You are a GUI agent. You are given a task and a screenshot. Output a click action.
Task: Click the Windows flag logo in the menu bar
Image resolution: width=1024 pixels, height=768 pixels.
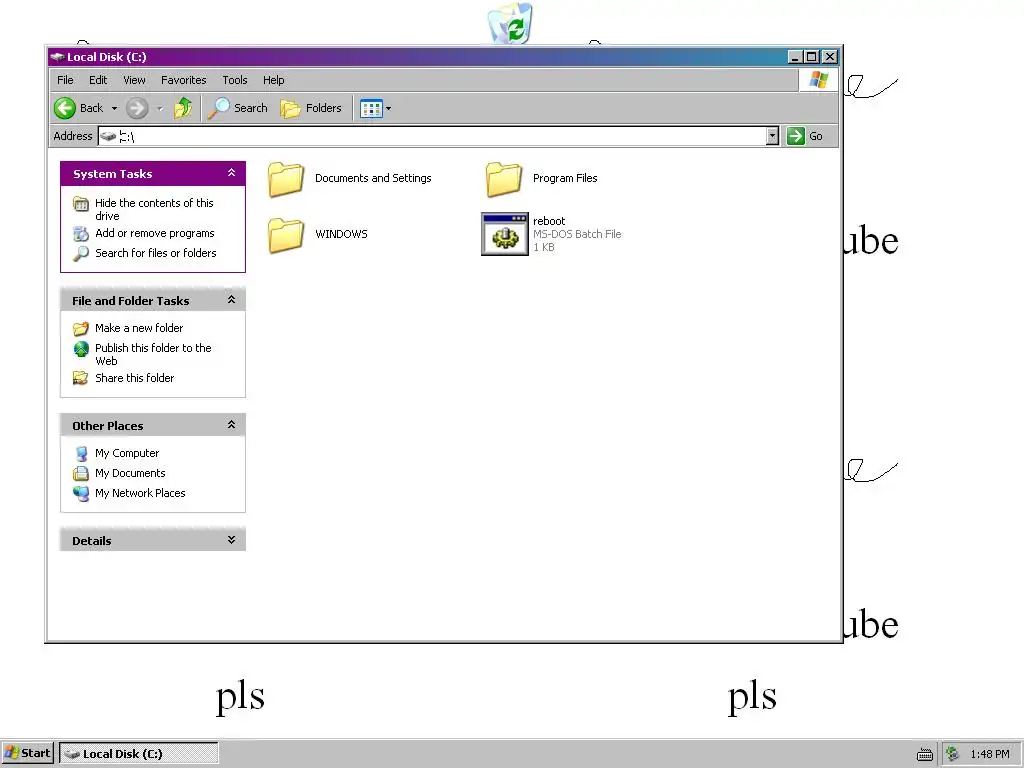tap(818, 80)
